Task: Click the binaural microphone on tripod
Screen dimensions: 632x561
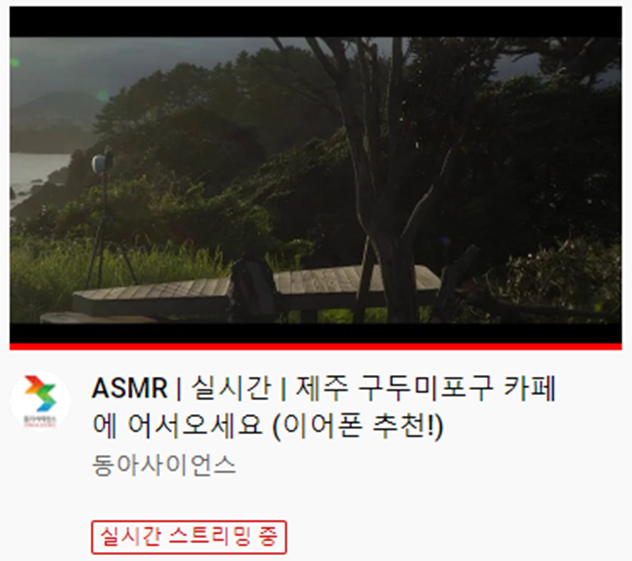Action: pyautogui.click(x=103, y=162)
